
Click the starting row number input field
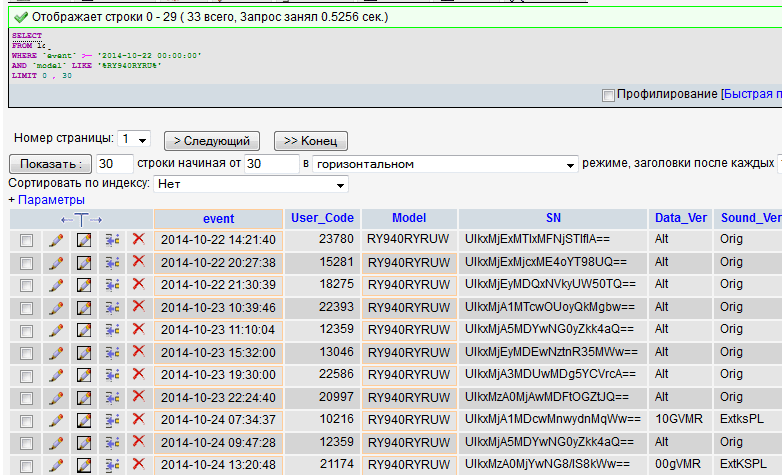pos(270,163)
